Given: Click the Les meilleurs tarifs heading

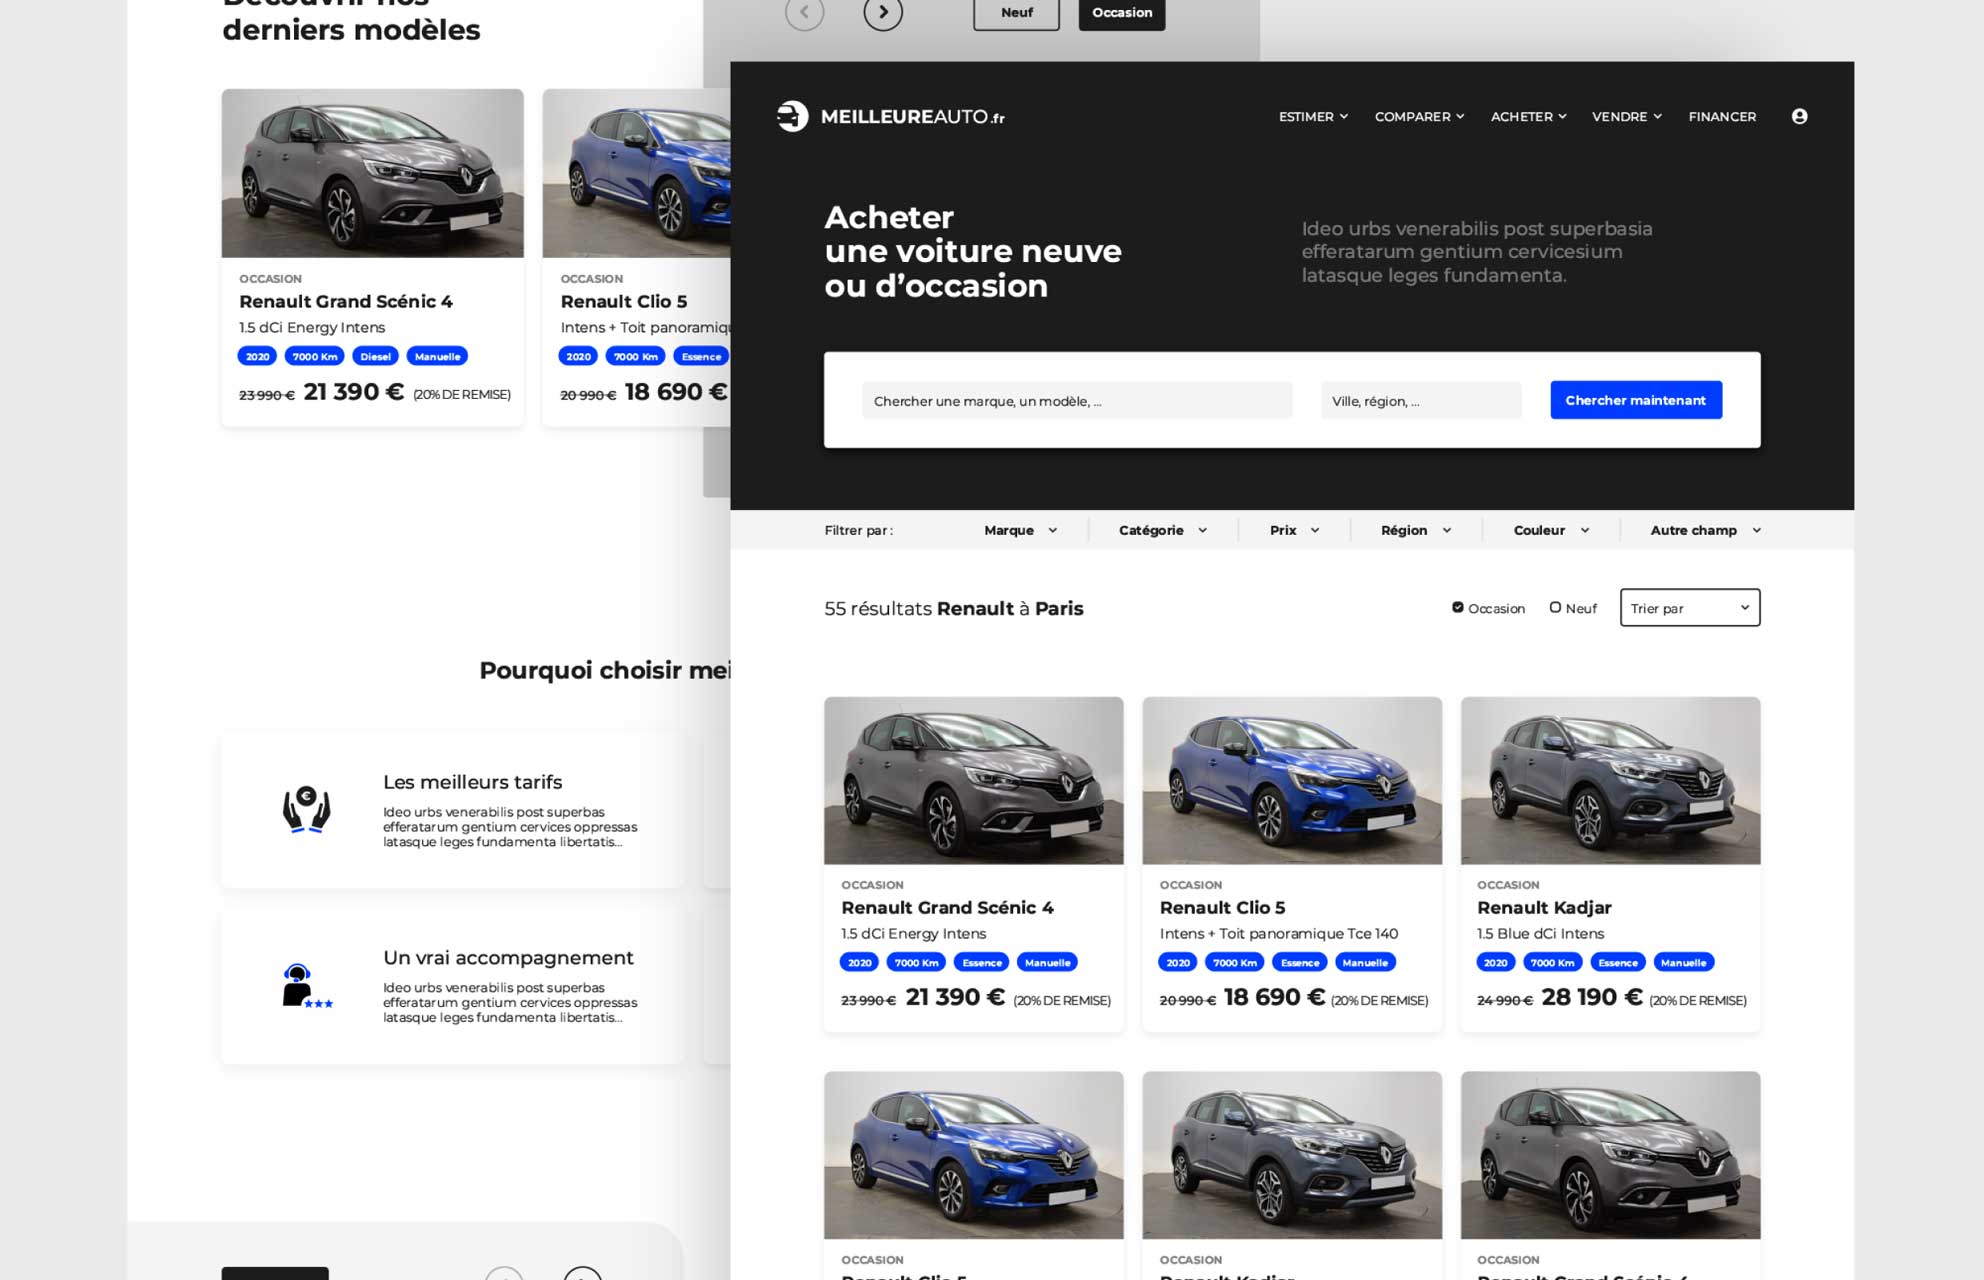Looking at the screenshot, I should point(472,782).
